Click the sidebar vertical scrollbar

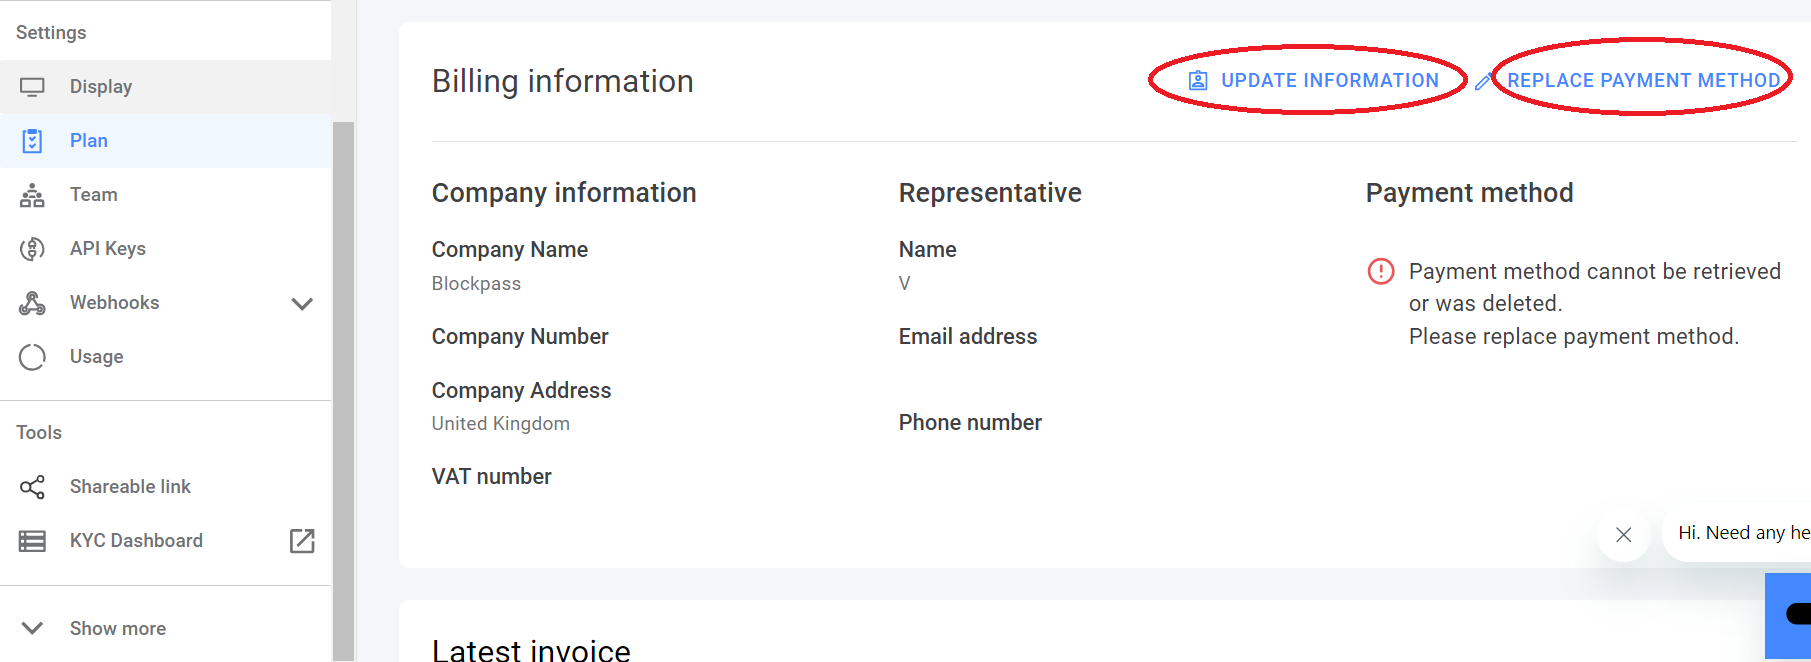[x=344, y=390]
